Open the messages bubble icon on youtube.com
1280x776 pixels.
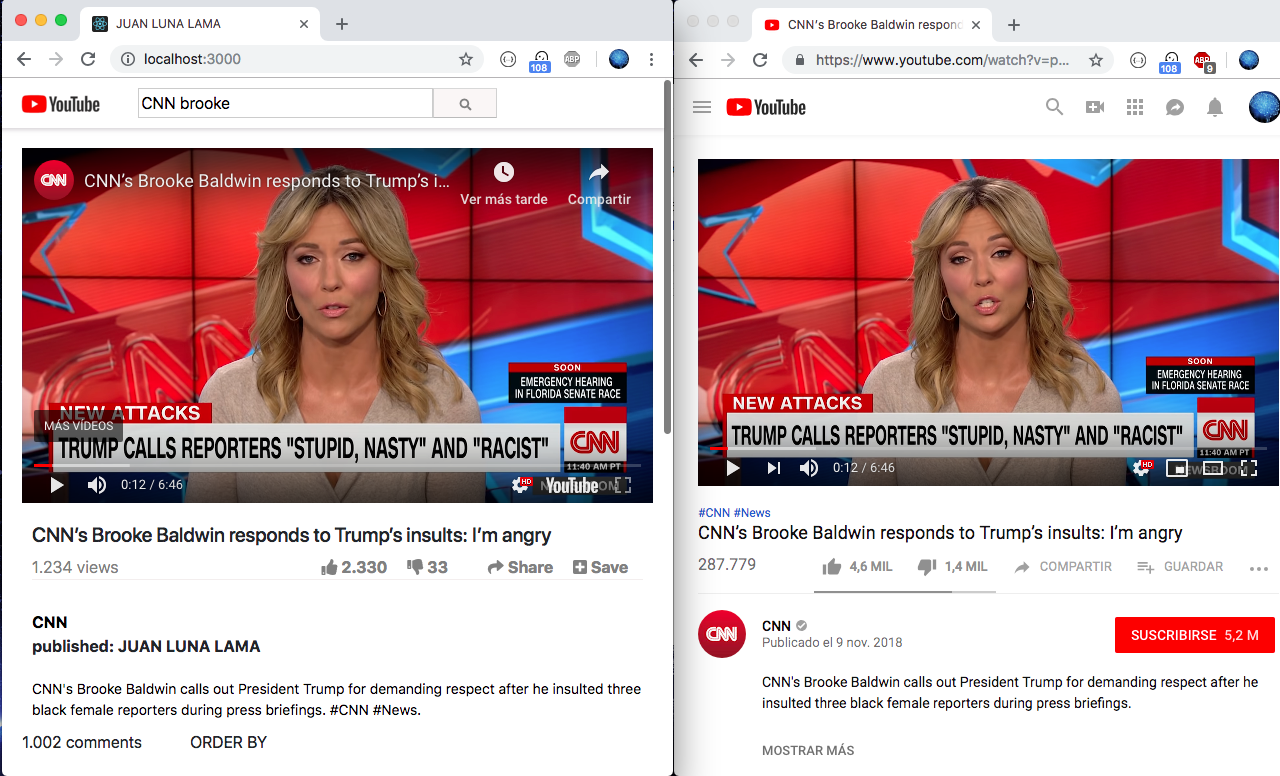point(1175,107)
